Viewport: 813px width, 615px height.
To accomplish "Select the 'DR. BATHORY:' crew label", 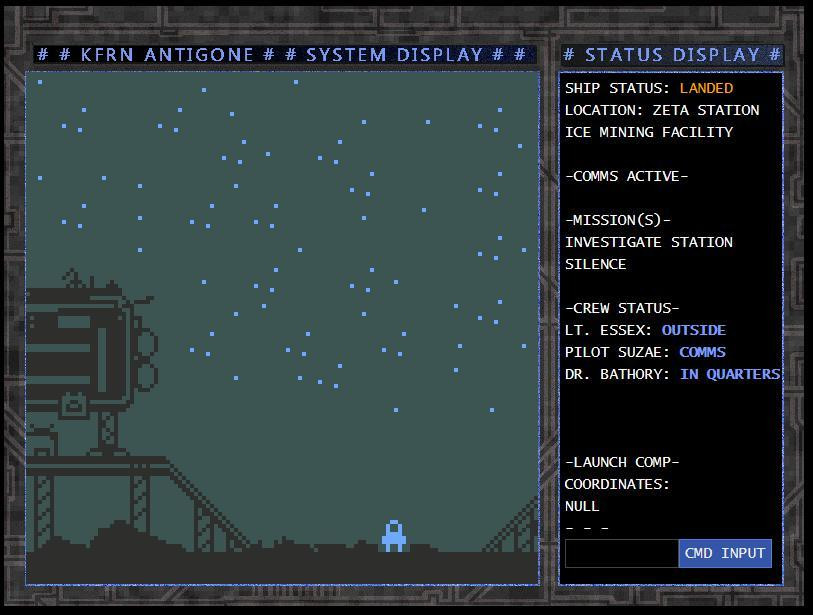I will coord(618,374).
